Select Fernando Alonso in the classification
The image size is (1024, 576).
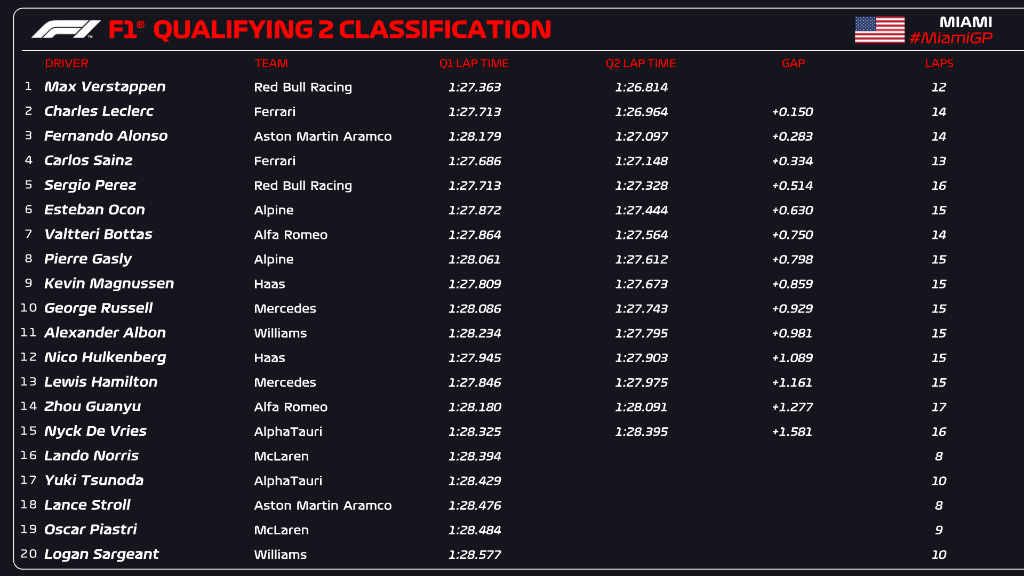[106, 136]
